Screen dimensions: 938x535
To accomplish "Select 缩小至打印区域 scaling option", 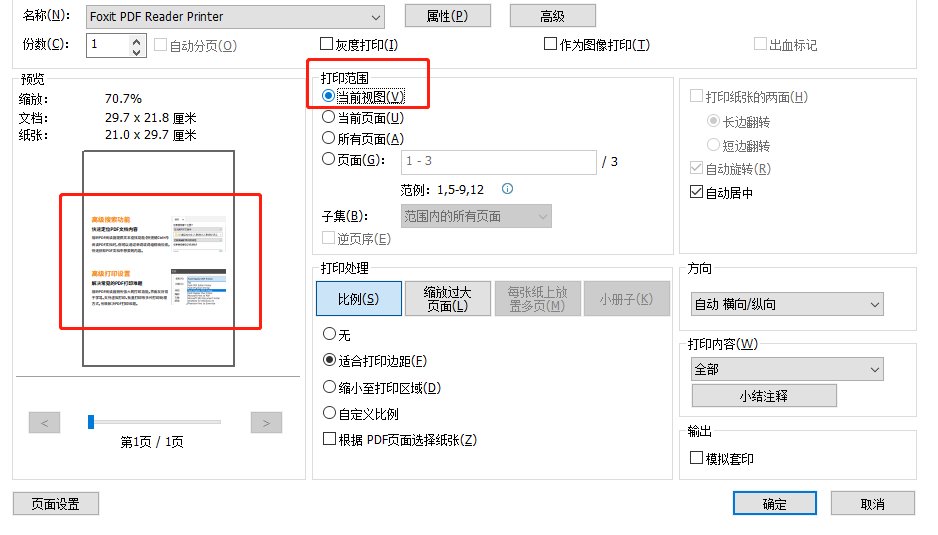I will click(329, 387).
